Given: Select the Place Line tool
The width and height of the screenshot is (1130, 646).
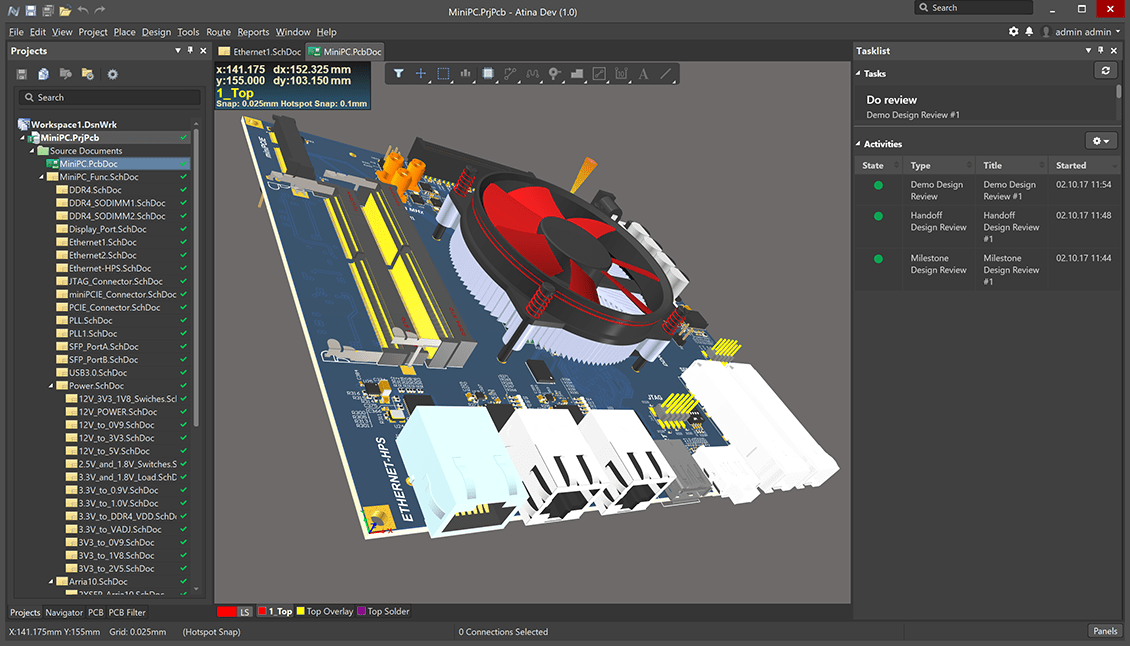Looking at the screenshot, I should (x=666, y=72).
